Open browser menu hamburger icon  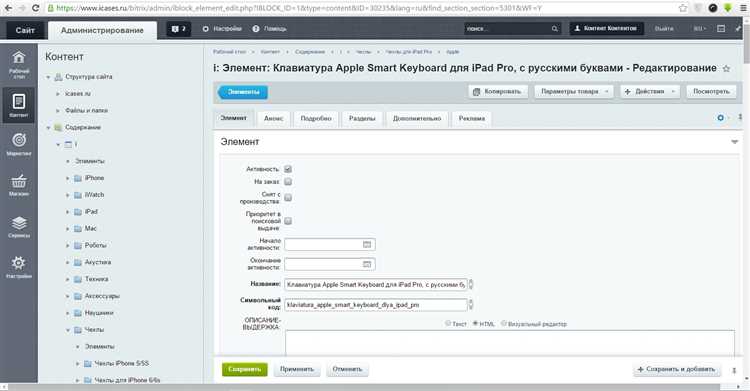(x=743, y=8)
